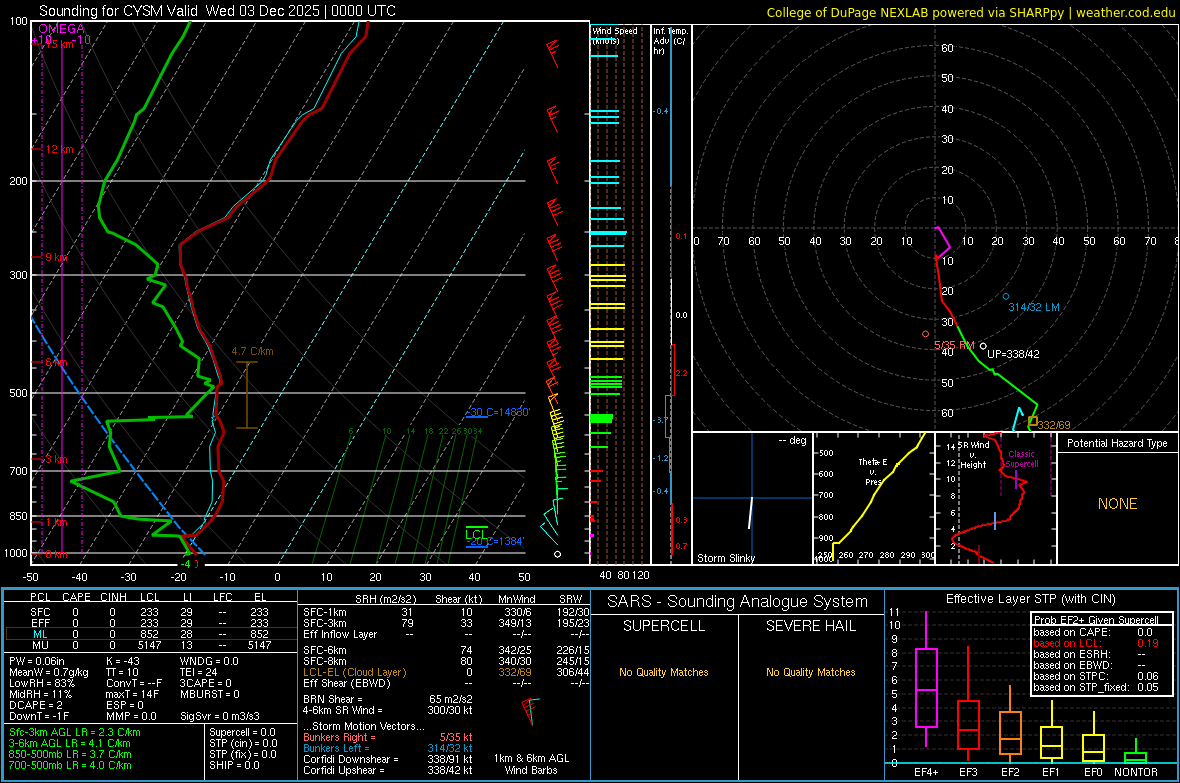Click the SUPERCELL column heading in SARS
The height and width of the screenshot is (783, 1180).
coord(664,626)
